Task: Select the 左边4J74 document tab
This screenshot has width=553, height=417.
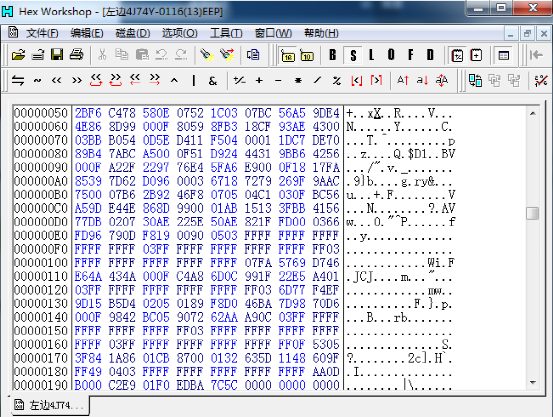Action: (x=50, y=405)
